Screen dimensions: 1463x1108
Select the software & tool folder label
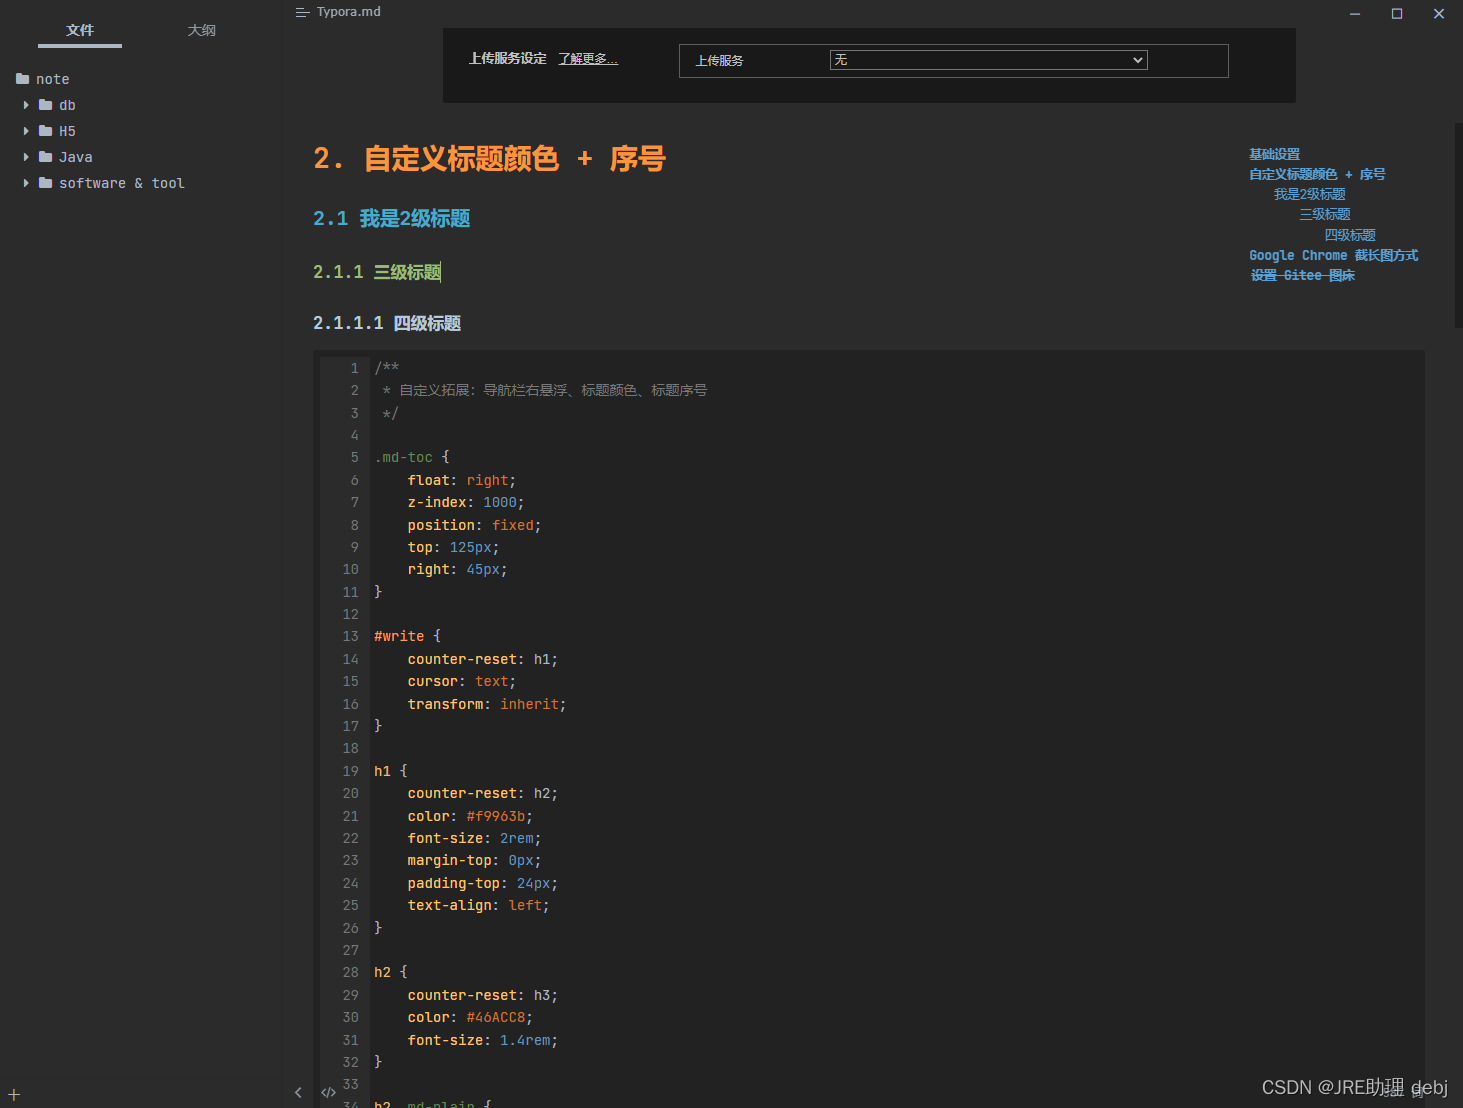tap(122, 183)
